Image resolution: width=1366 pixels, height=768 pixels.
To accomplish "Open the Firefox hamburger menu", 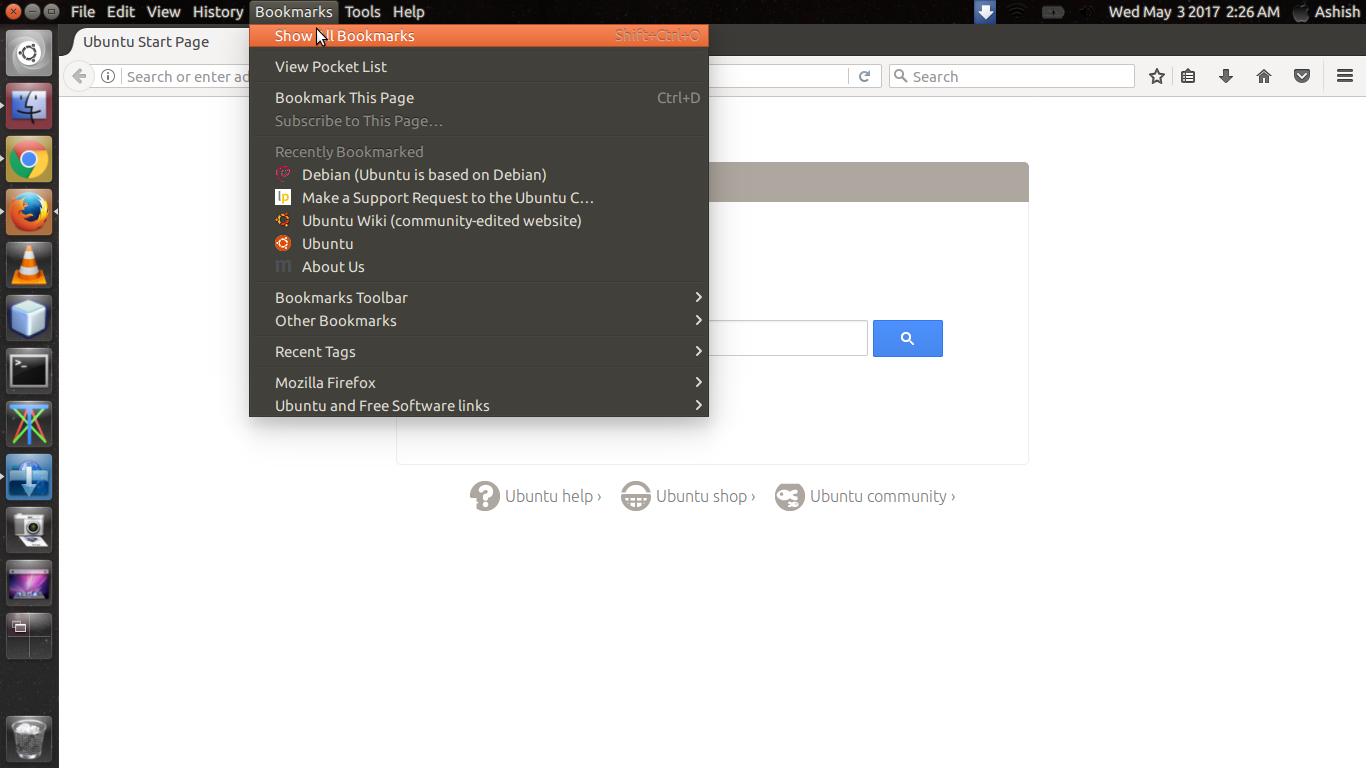I will [1345, 76].
